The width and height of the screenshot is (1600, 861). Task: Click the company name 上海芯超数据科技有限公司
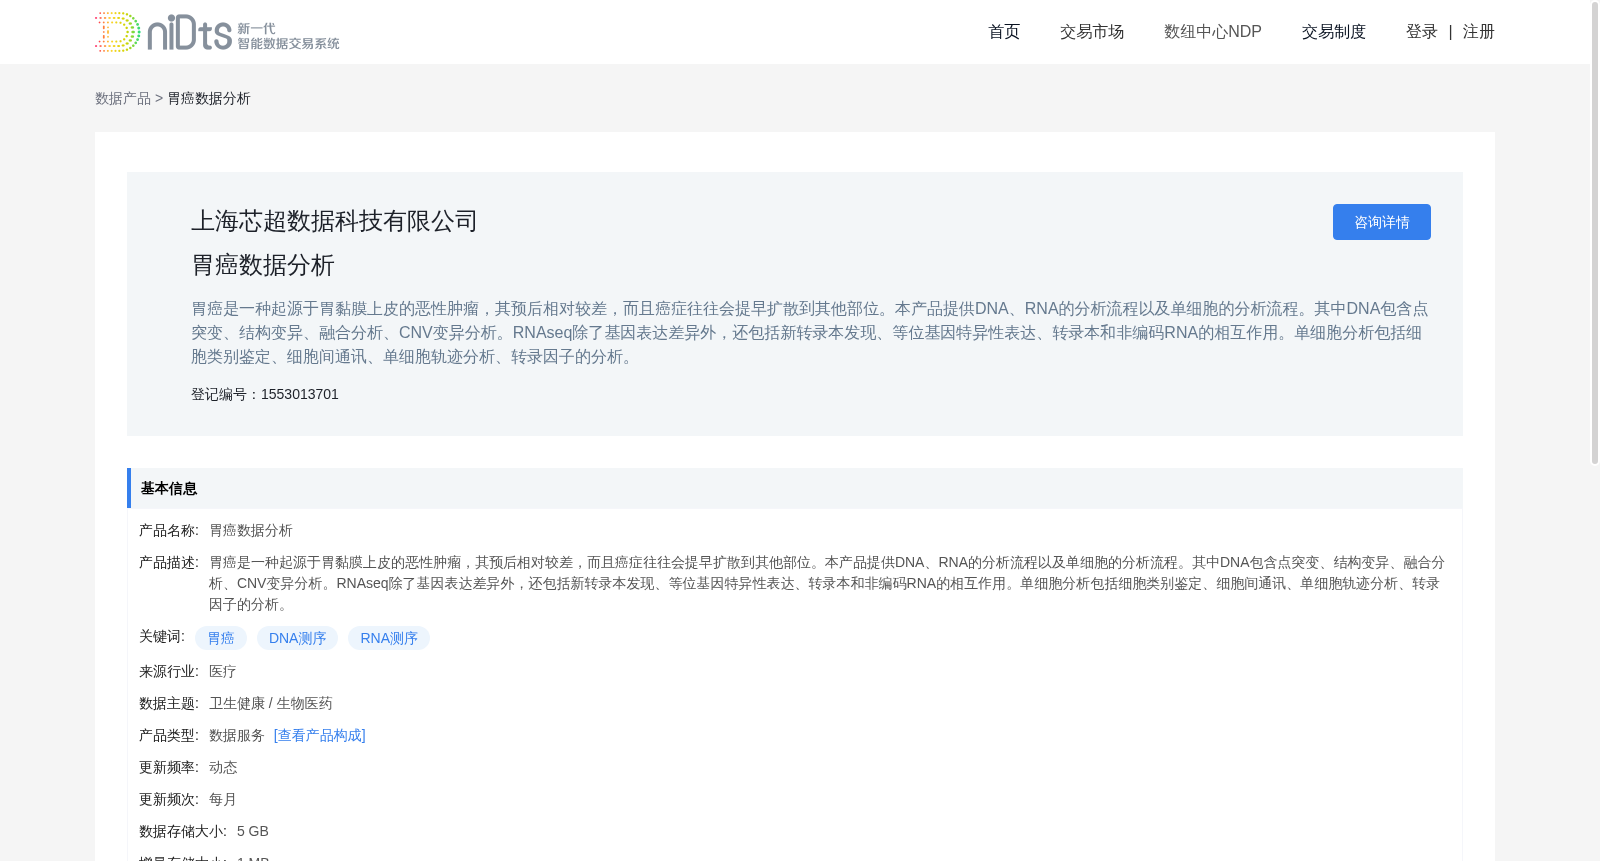(335, 221)
